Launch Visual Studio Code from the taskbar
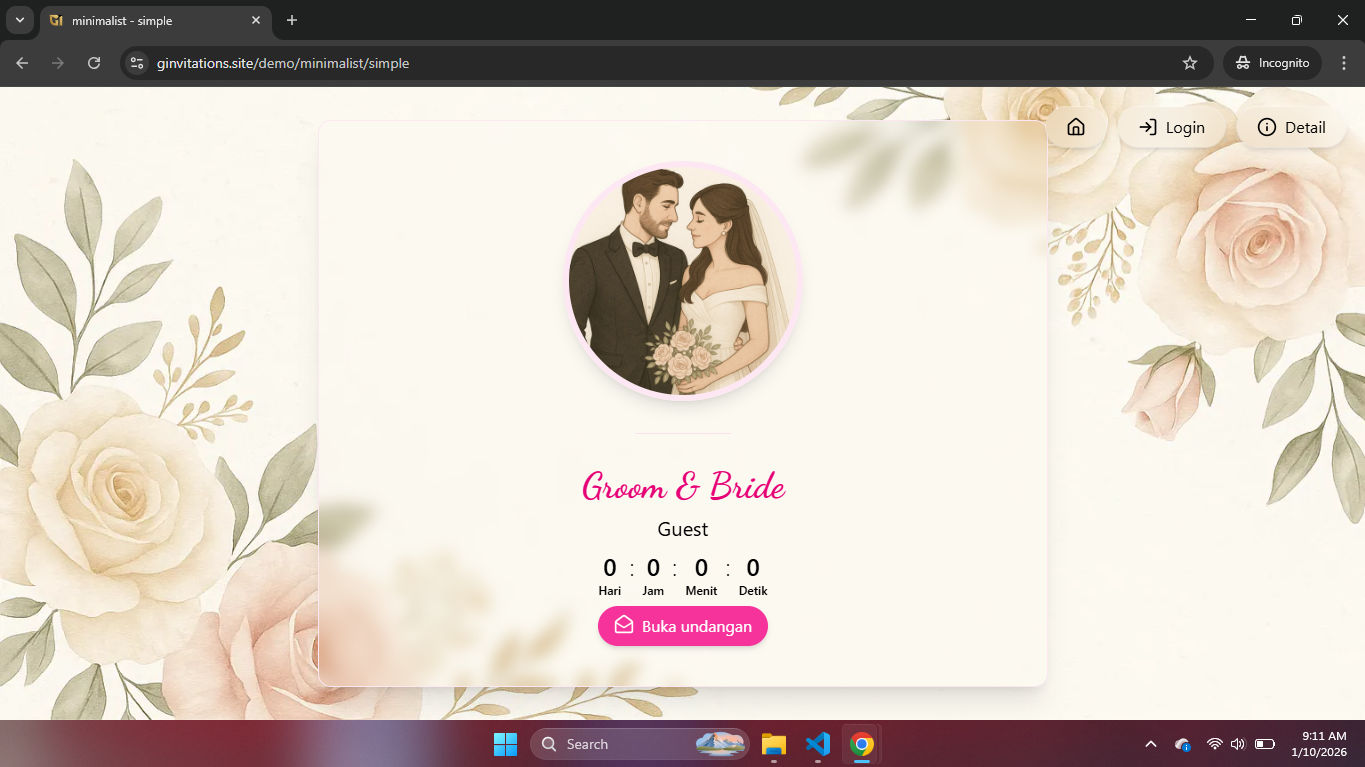Screen dimensions: 1365x767 pyautogui.click(x=817, y=743)
